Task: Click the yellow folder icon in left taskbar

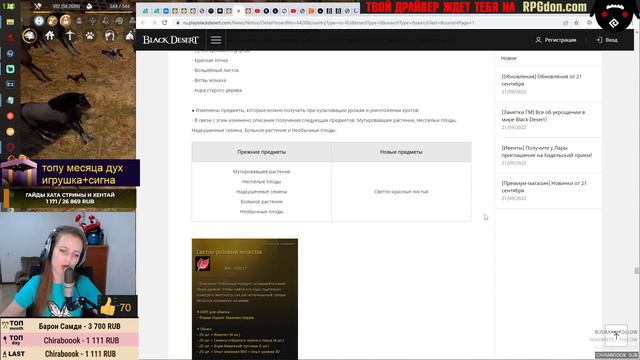Action: (x=10, y=22)
